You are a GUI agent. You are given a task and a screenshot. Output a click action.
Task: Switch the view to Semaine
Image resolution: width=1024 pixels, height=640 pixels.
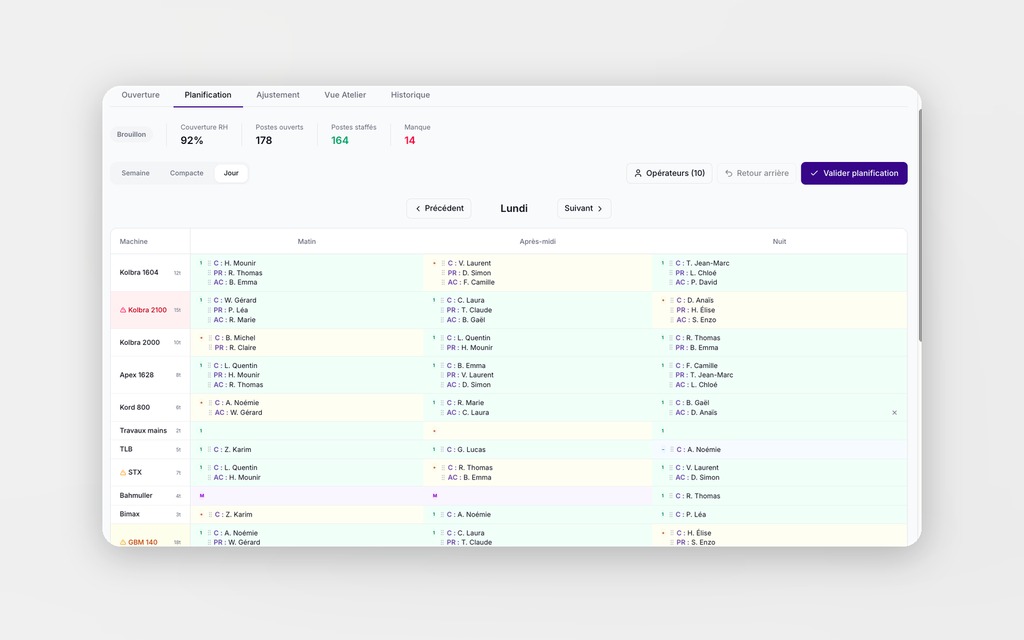(x=135, y=173)
